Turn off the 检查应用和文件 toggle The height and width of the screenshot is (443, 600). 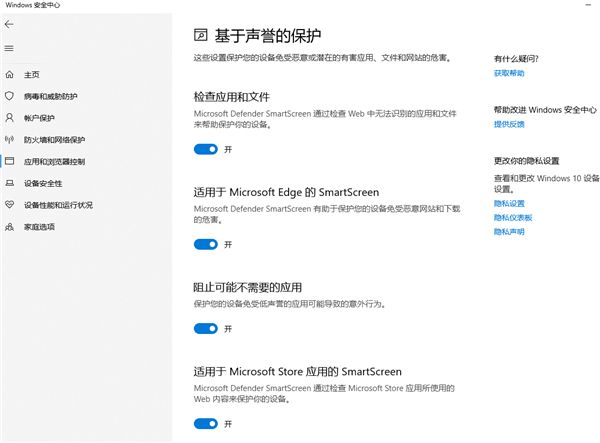coord(205,149)
